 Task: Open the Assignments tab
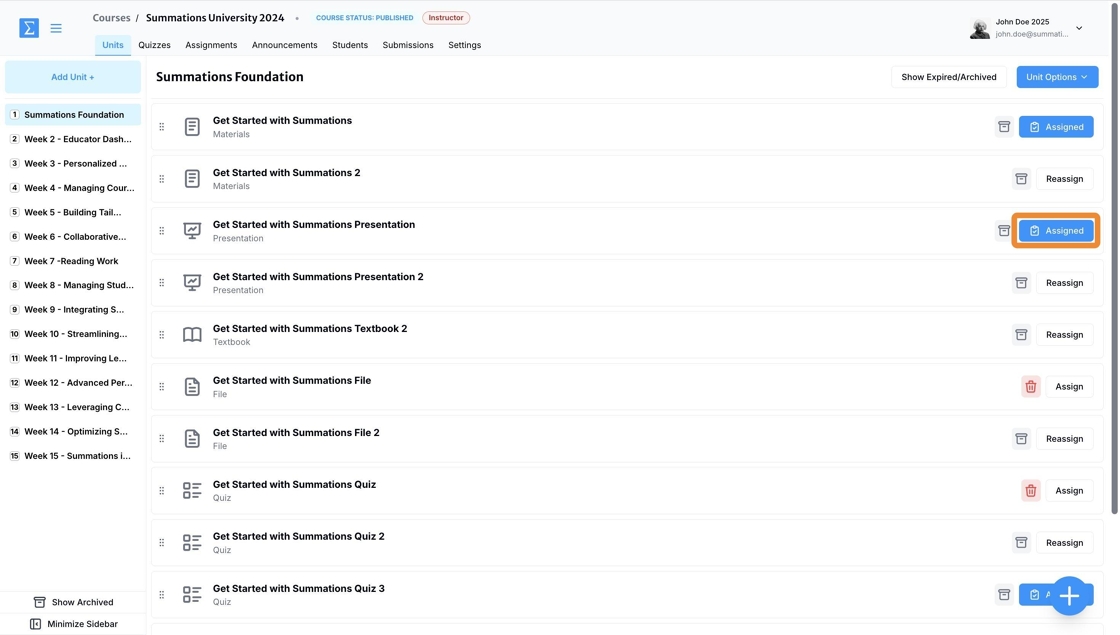pos(211,45)
